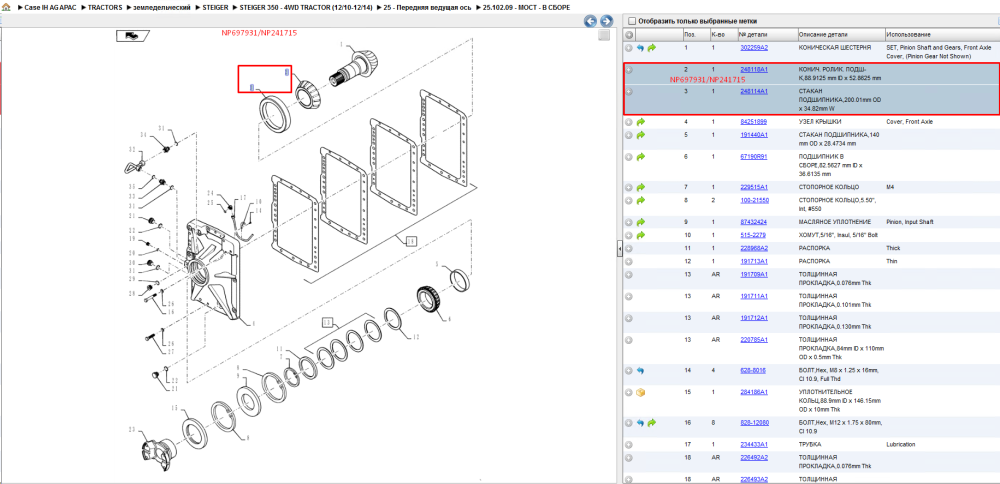1000x484 pixels.
Task: Click the green arrow icon for part 828-12080
Action: pyautogui.click(x=651, y=422)
